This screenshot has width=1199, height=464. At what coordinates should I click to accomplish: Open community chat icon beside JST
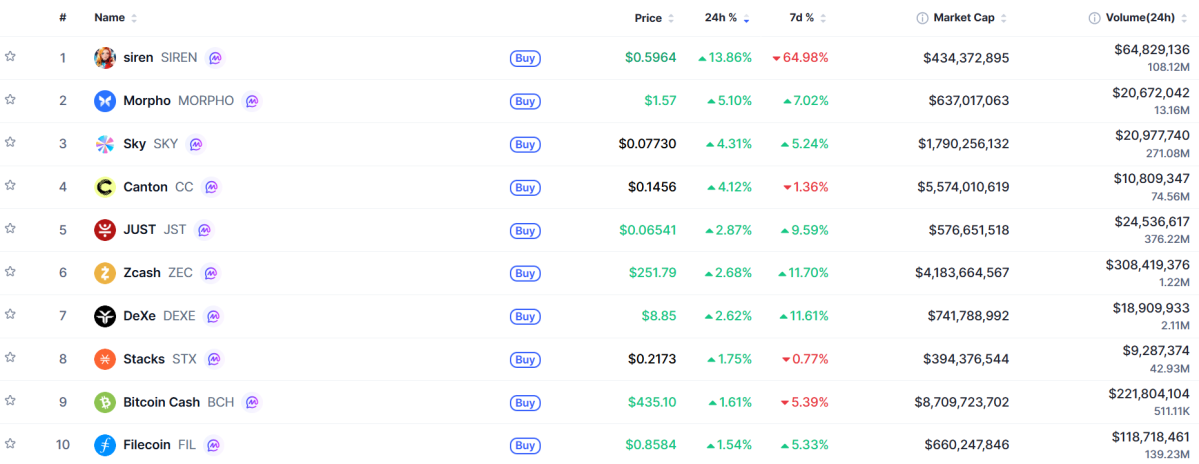[x=203, y=230]
